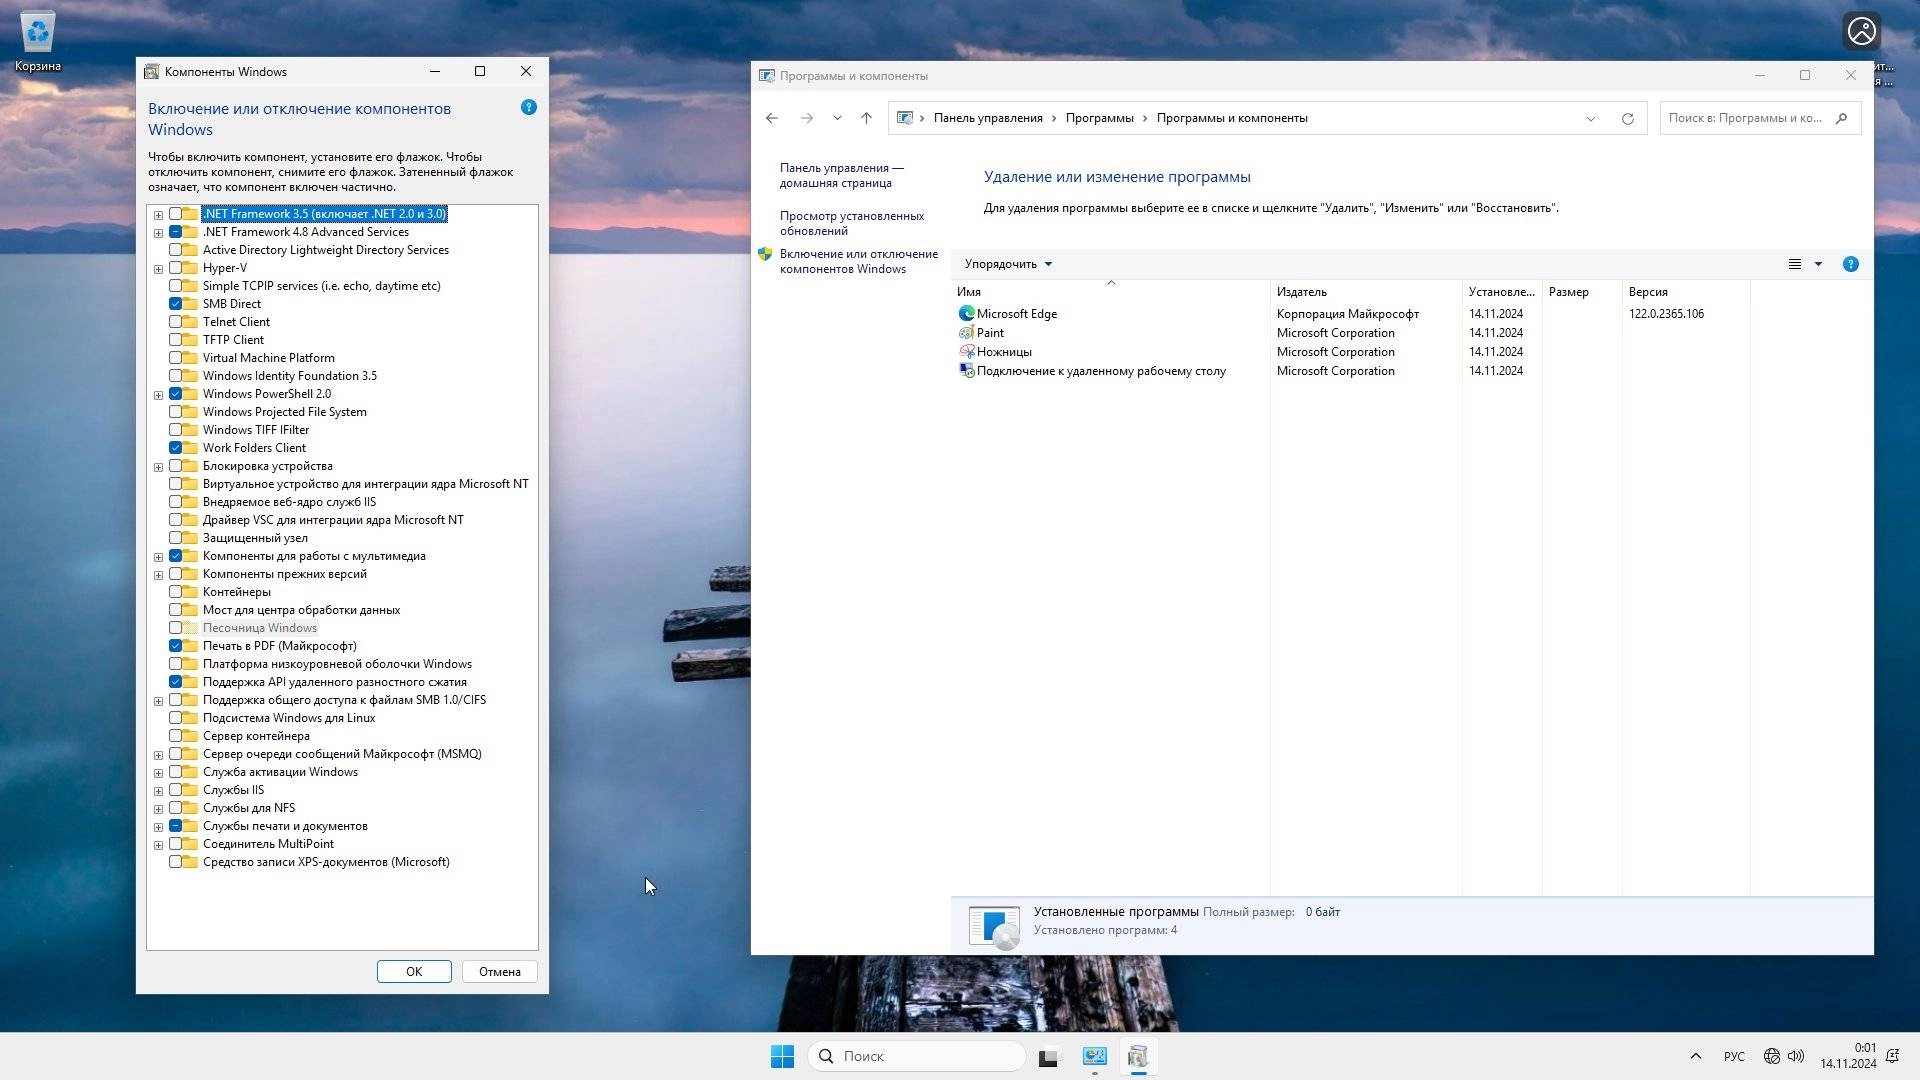The width and height of the screenshot is (1920, 1080).
Task: Sort by the Версия column header
Action: (x=1686, y=292)
